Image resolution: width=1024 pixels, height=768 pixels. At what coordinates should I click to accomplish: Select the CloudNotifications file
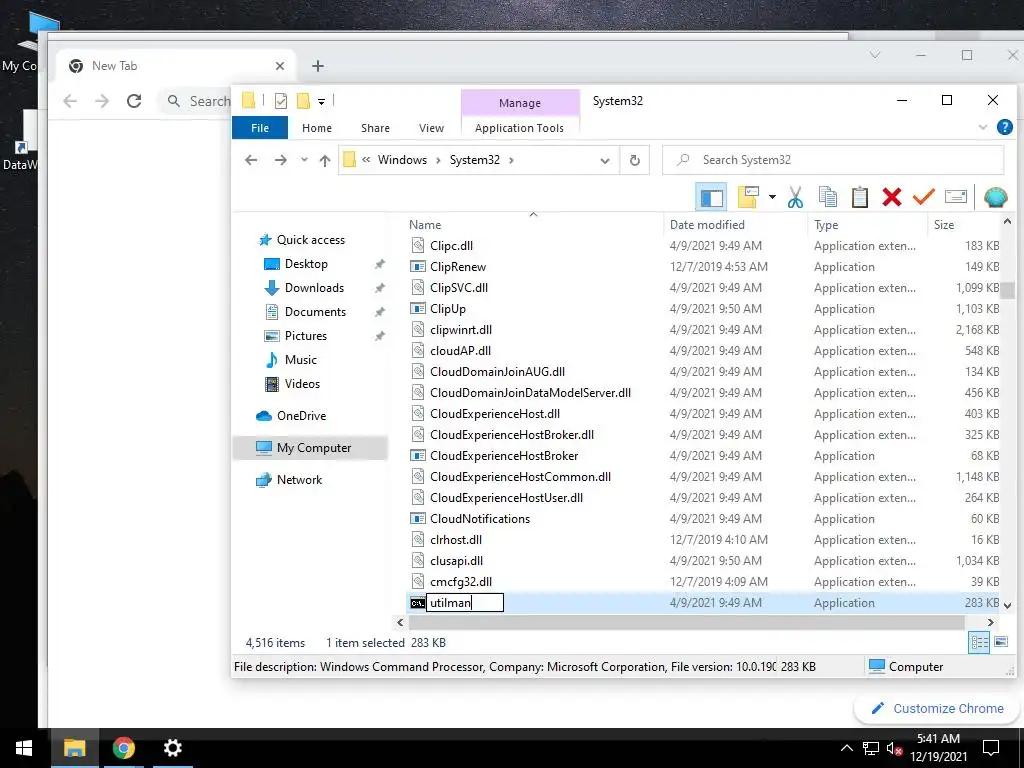click(x=480, y=519)
